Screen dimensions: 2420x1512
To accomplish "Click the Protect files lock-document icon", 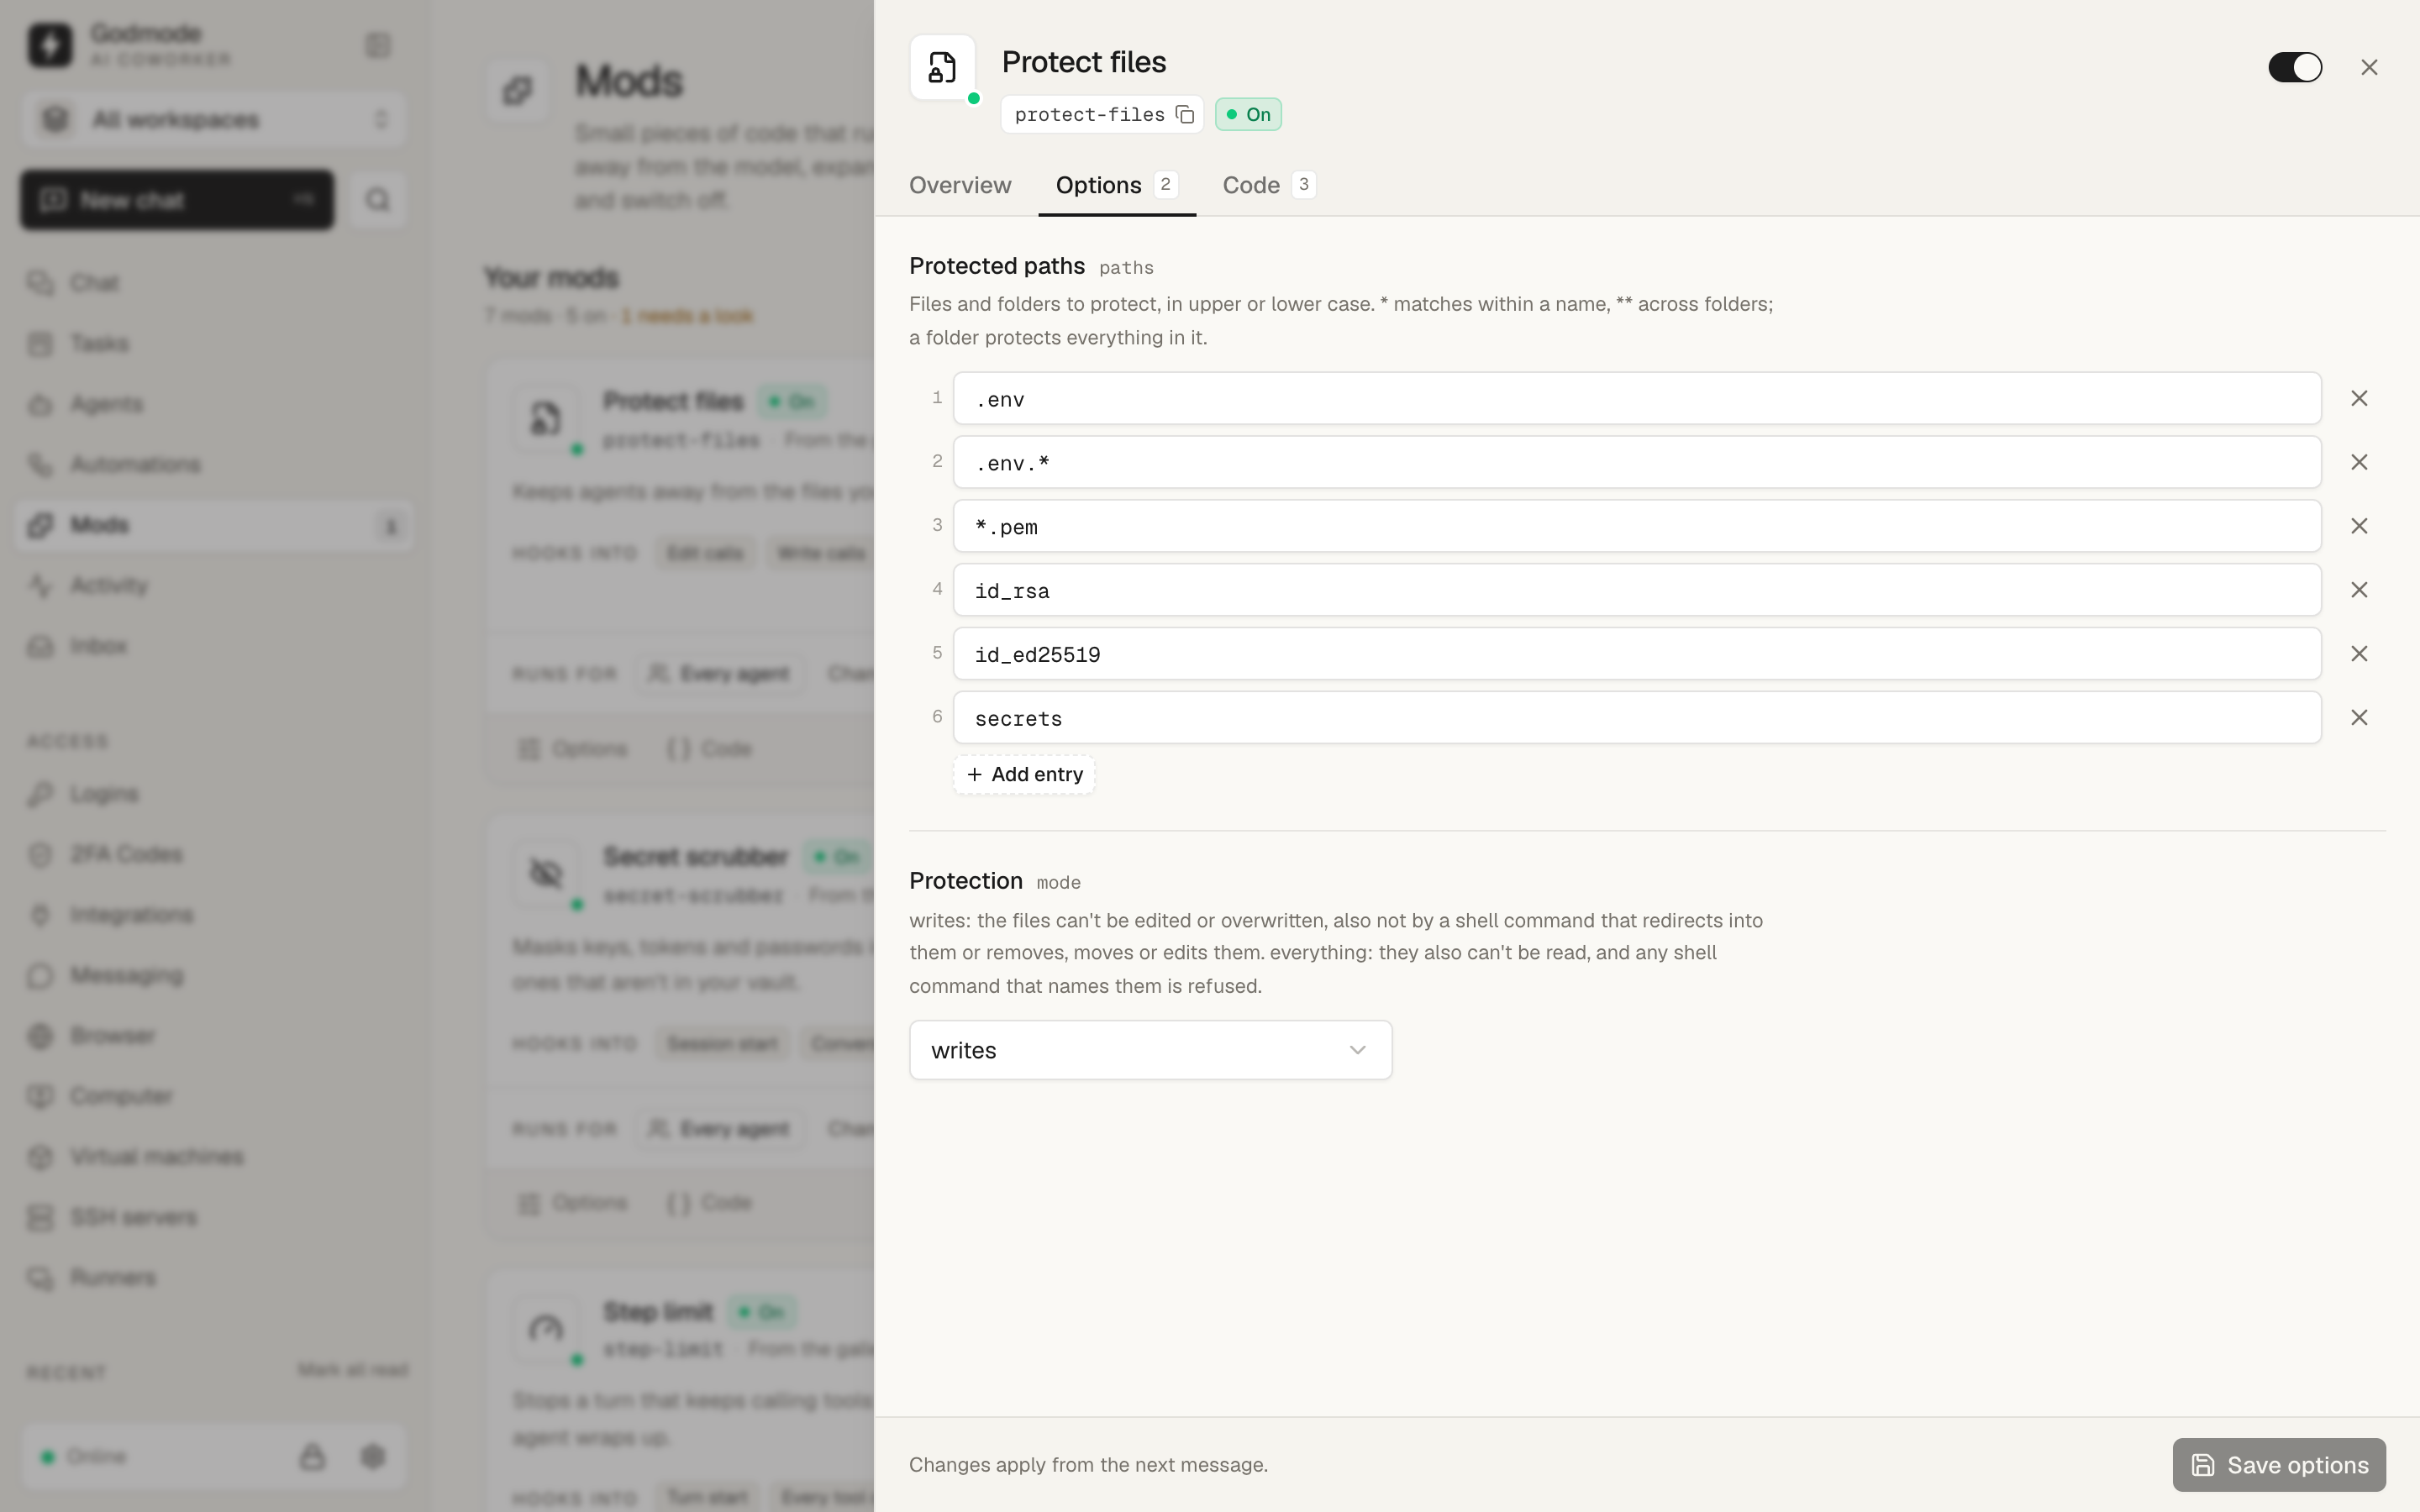I will click(942, 68).
